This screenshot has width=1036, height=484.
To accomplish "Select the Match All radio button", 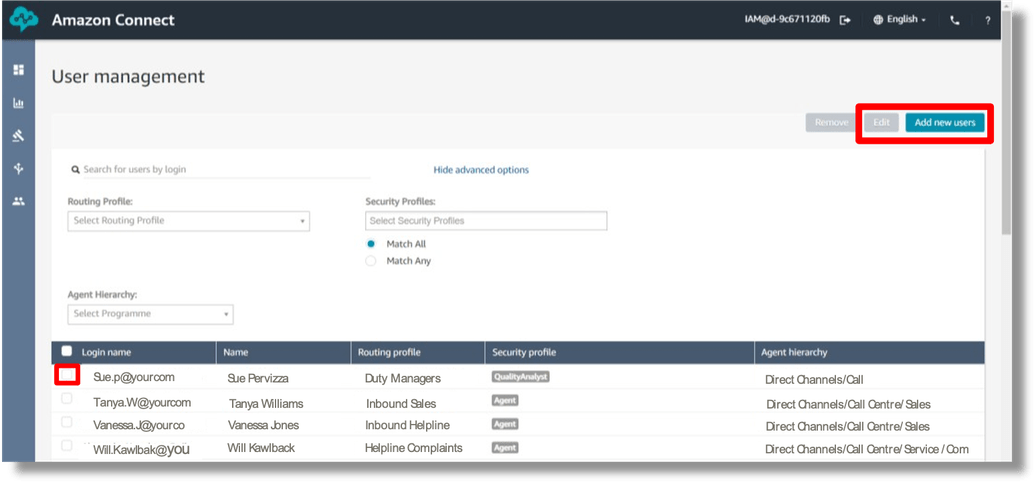I will (371, 244).
